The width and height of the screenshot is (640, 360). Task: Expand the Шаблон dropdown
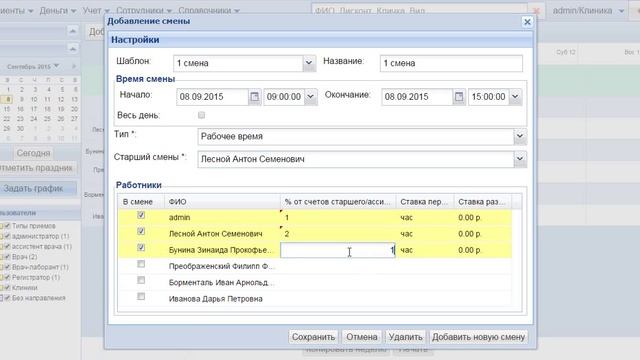click(x=309, y=63)
